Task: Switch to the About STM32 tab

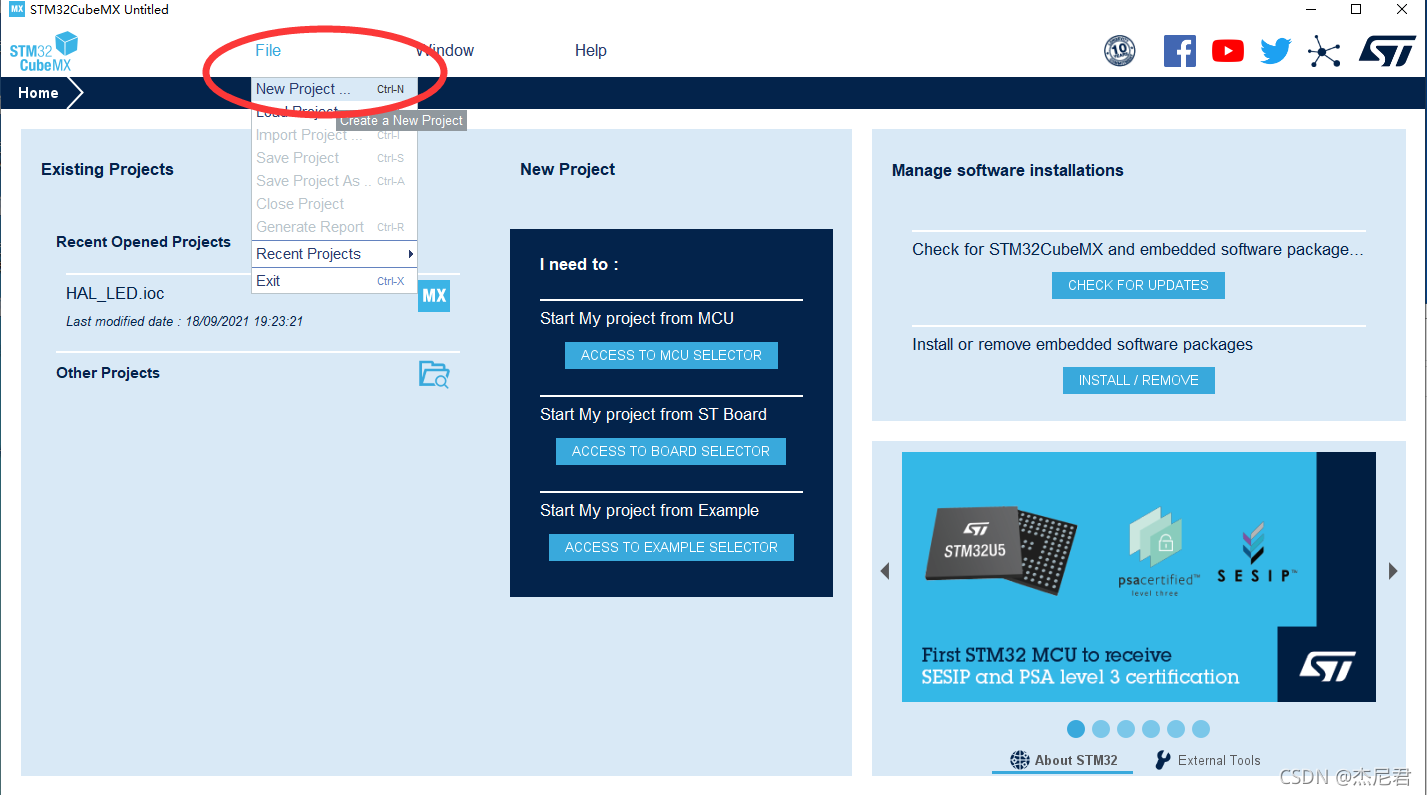Action: point(1063,760)
